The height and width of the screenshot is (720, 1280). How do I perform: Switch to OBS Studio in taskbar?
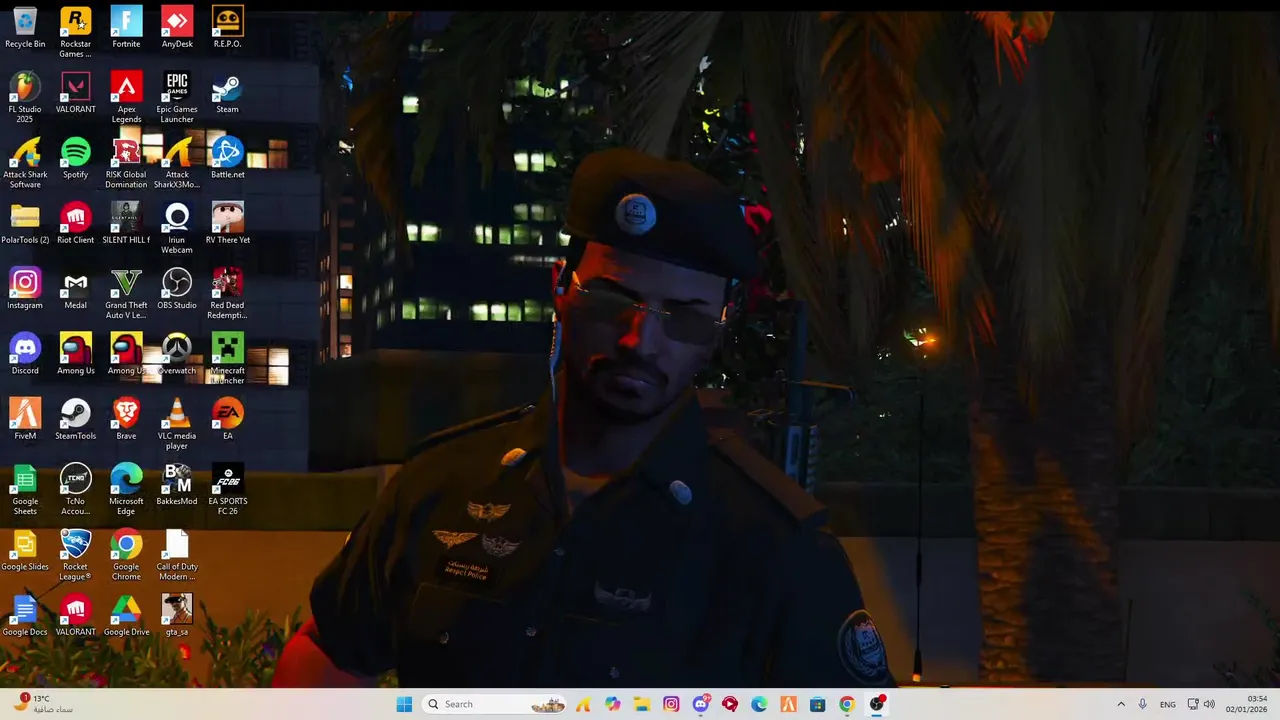pyautogui.click(x=877, y=704)
